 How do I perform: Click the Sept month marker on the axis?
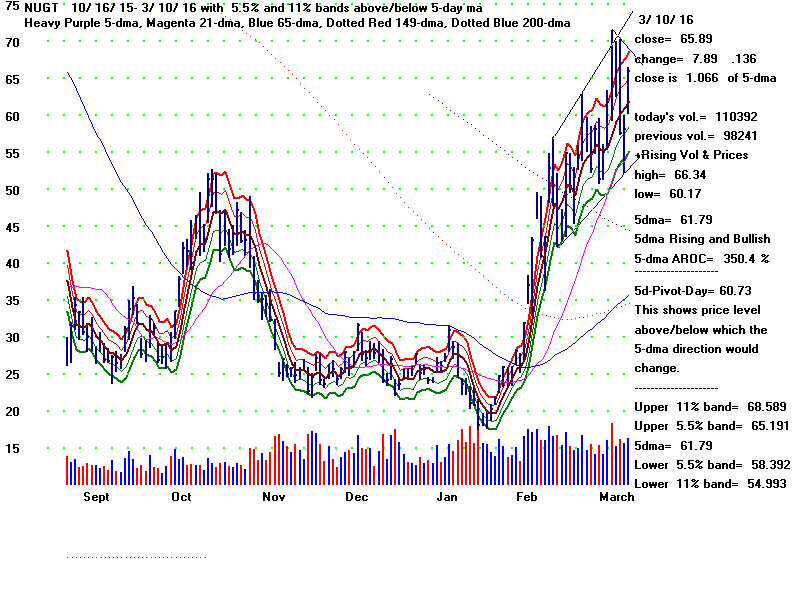point(98,496)
